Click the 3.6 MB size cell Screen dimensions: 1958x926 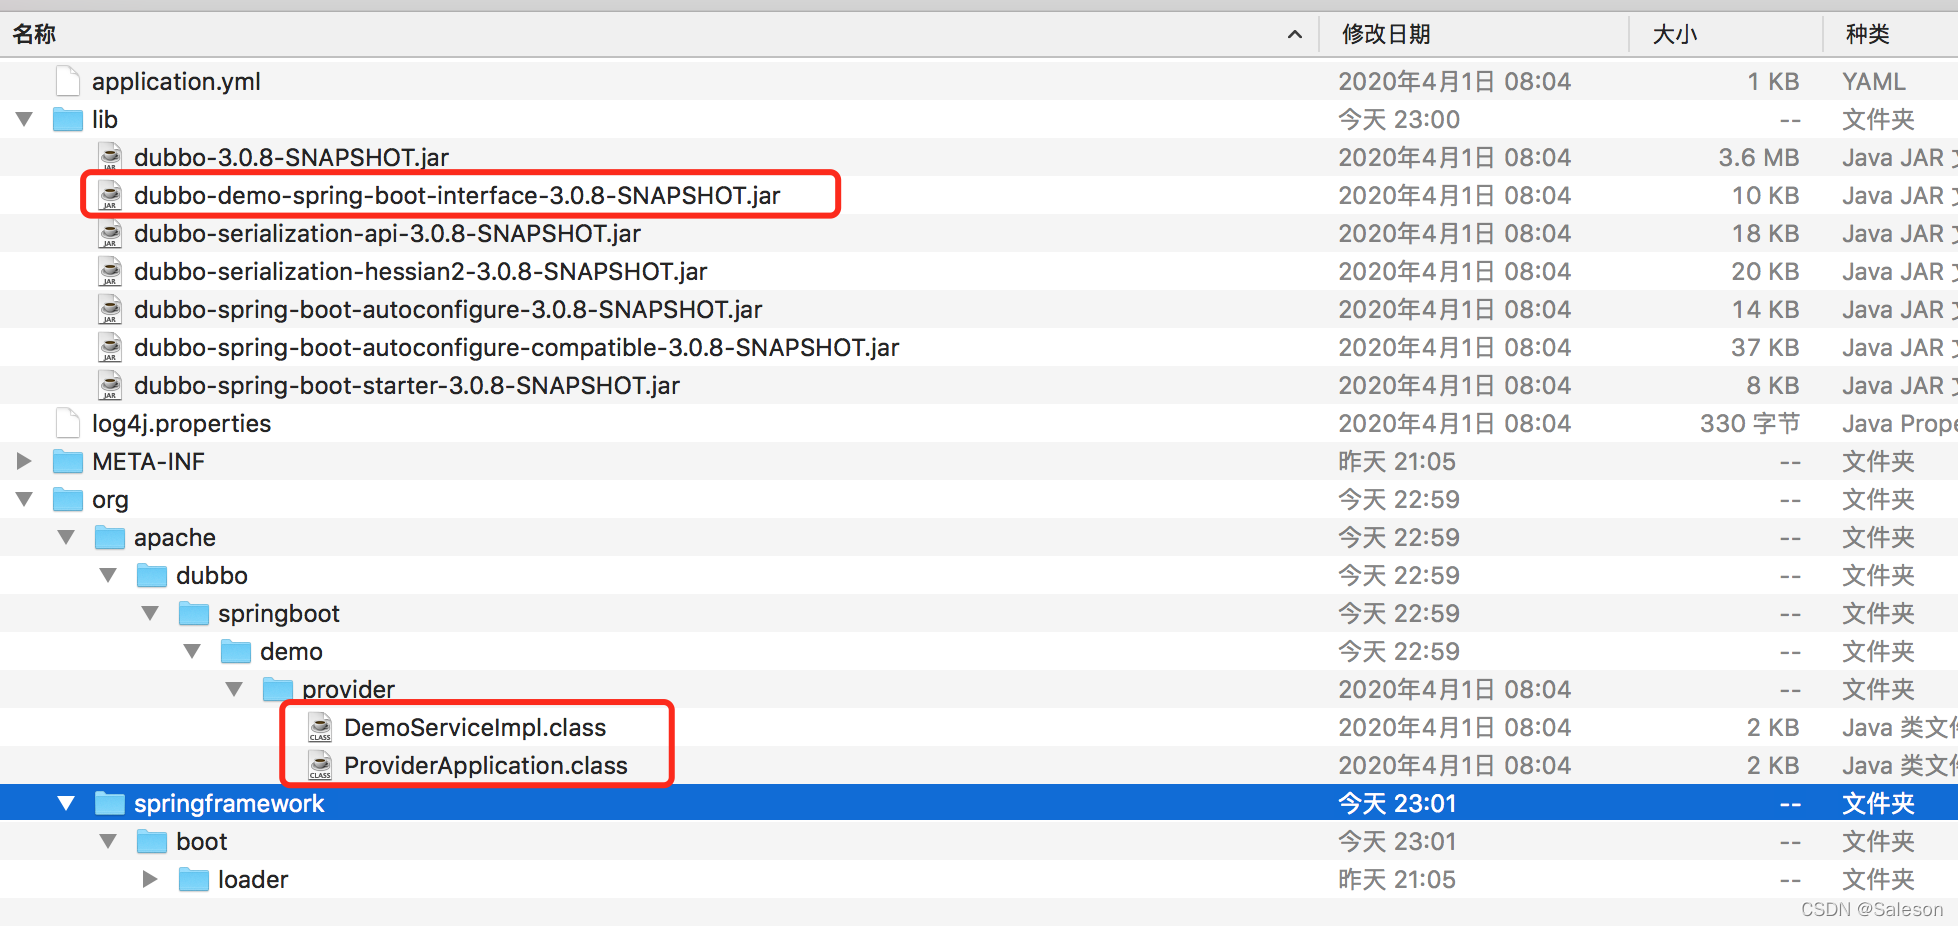[1758, 157]
